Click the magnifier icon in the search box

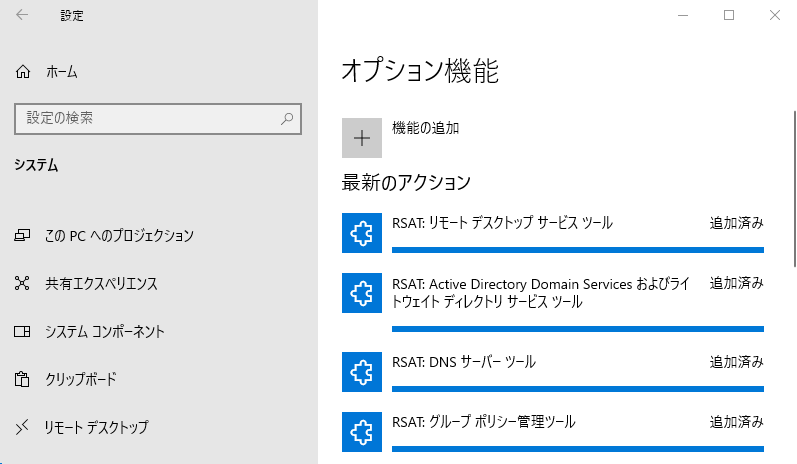coord(287,118)
